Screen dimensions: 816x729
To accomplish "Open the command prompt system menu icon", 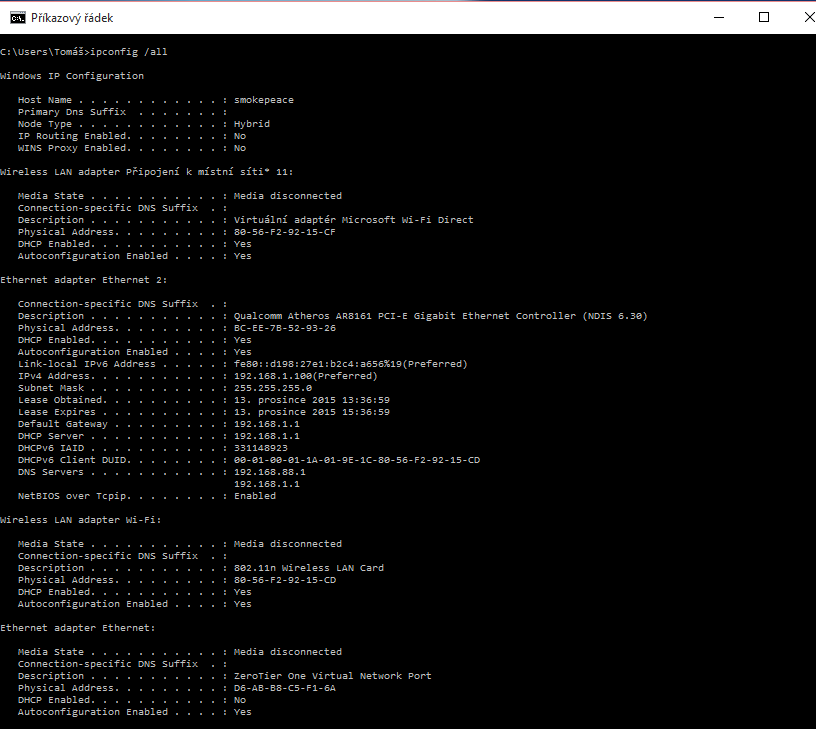I will click(x=18, y=18).
